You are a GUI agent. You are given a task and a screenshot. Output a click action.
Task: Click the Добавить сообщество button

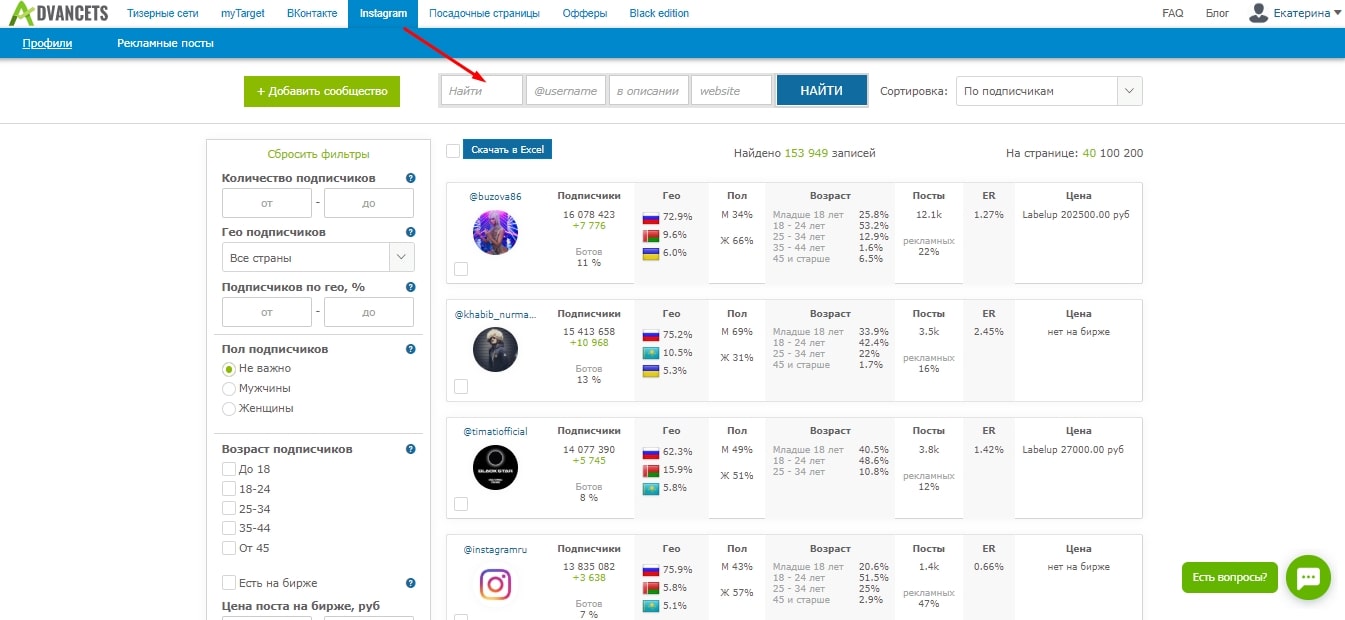tap(322, 91)
